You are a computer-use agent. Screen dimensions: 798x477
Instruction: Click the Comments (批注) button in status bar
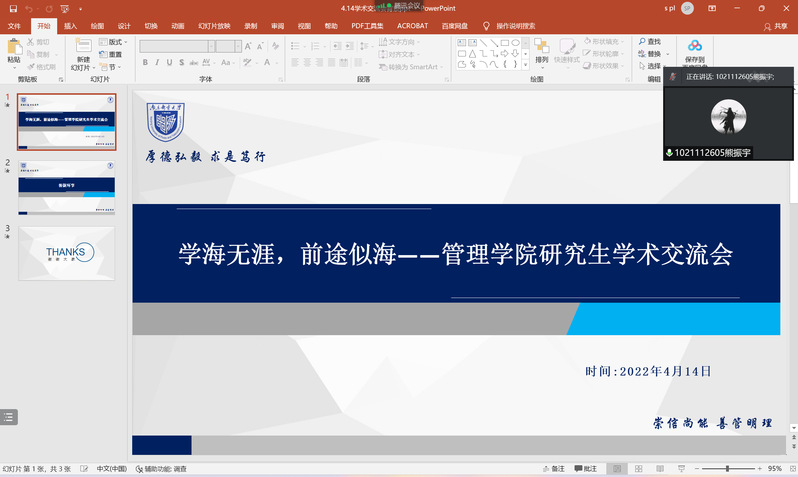click(x=585, y=469)
